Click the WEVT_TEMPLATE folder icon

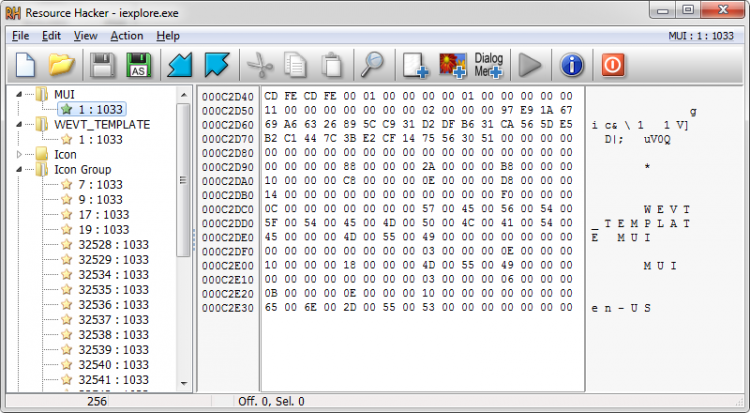tap(42, 124)
